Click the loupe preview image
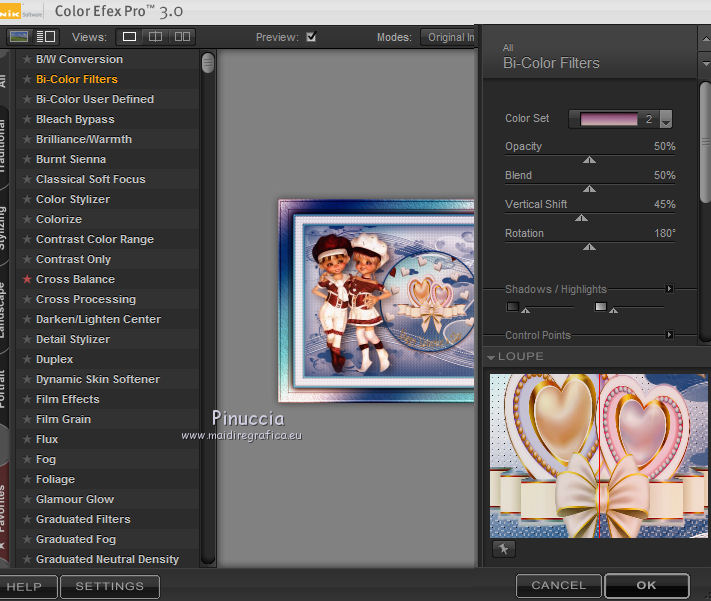This screenshot has width=711, height=601. point(599,456)
